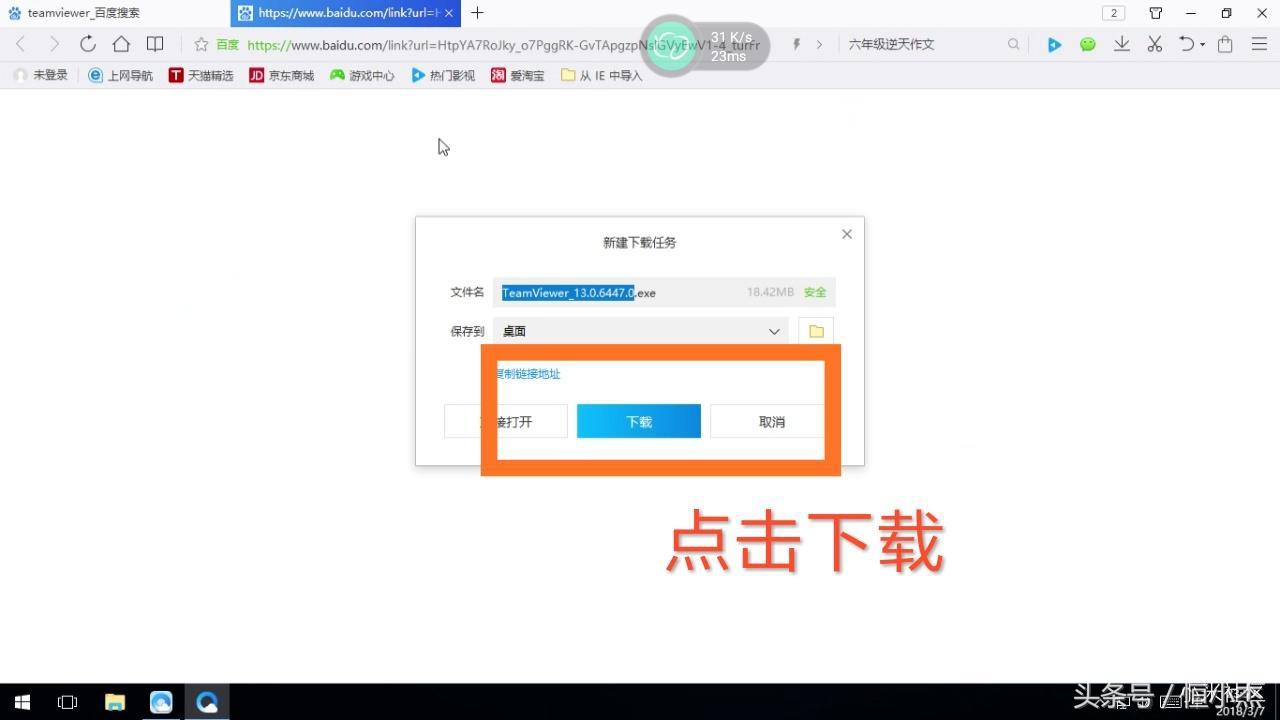Select the scissors screenshot tool

[1154, 43]
